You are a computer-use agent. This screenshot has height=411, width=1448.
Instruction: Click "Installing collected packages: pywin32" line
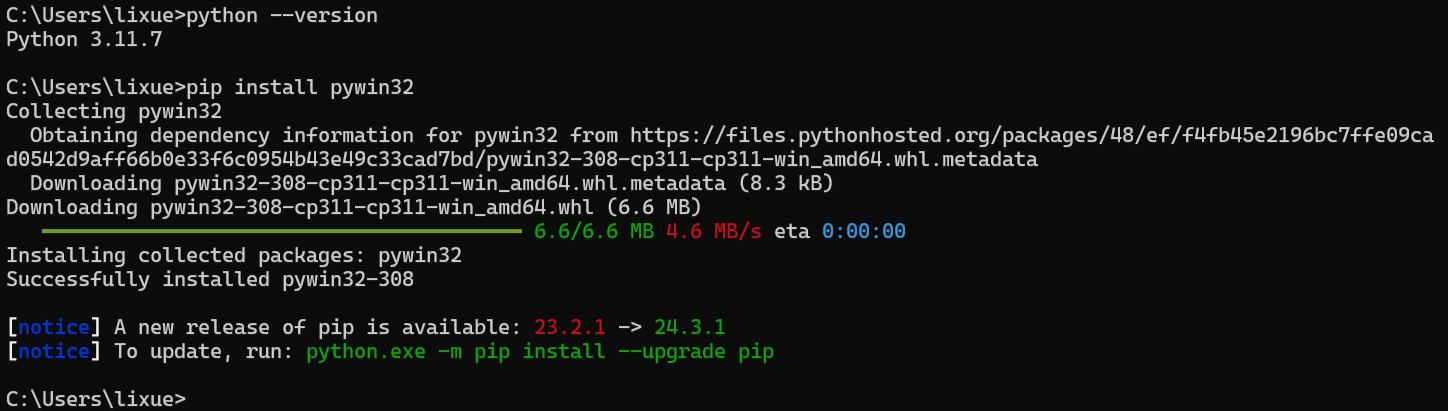pyautogui.click(x=234, y=256)
